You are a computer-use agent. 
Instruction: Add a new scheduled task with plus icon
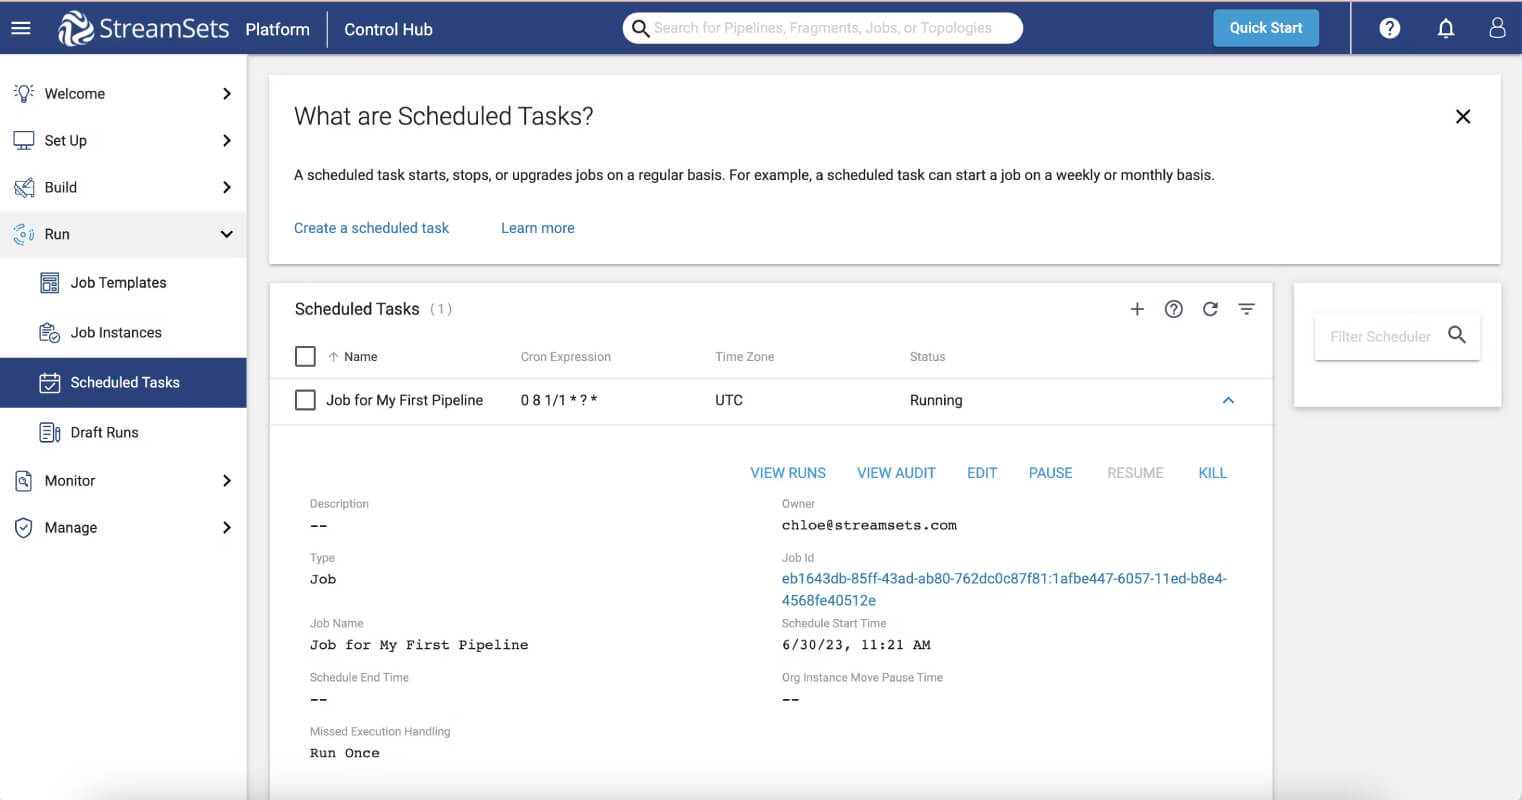1137,309
